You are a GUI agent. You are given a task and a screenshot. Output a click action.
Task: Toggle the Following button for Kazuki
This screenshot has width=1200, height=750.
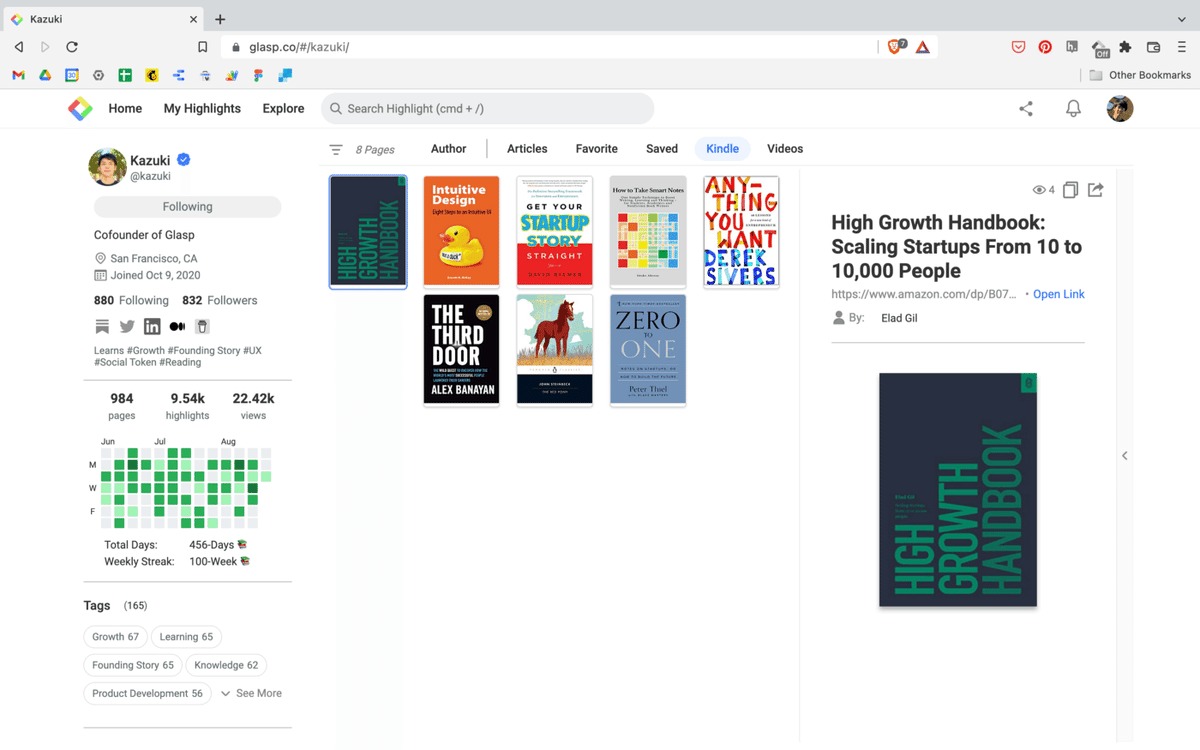(x=187, y=207)
